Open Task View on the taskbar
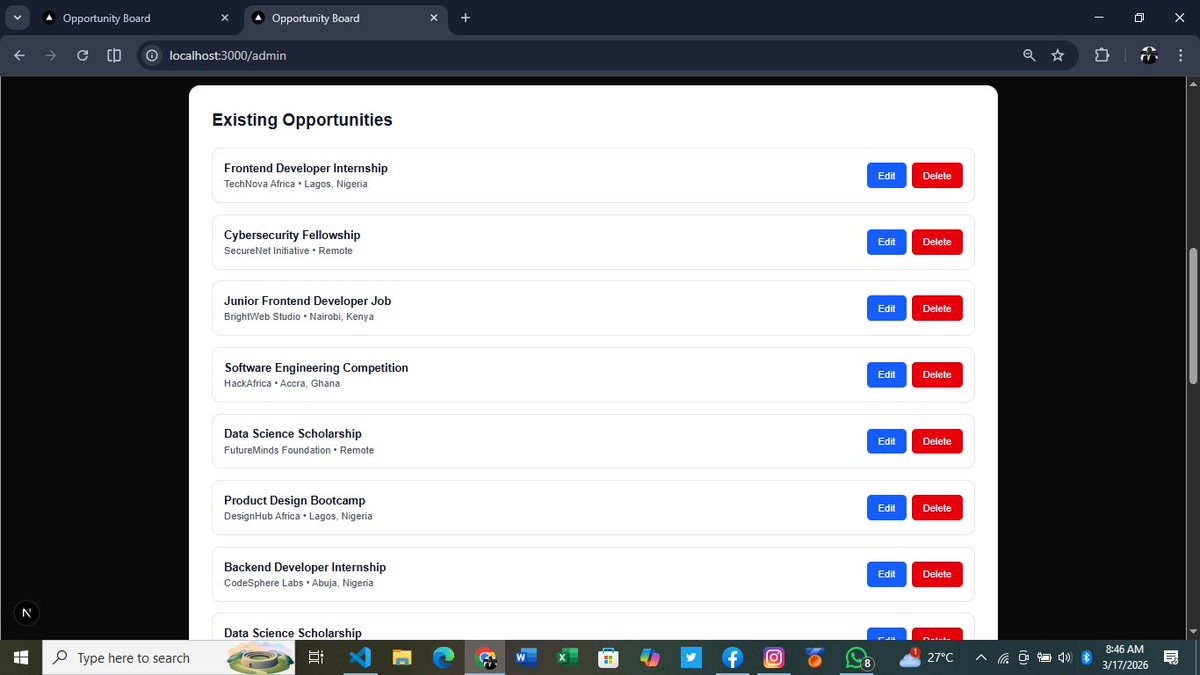The width and height of the screenshot is (1200, 675). click(x=315, y=658)
